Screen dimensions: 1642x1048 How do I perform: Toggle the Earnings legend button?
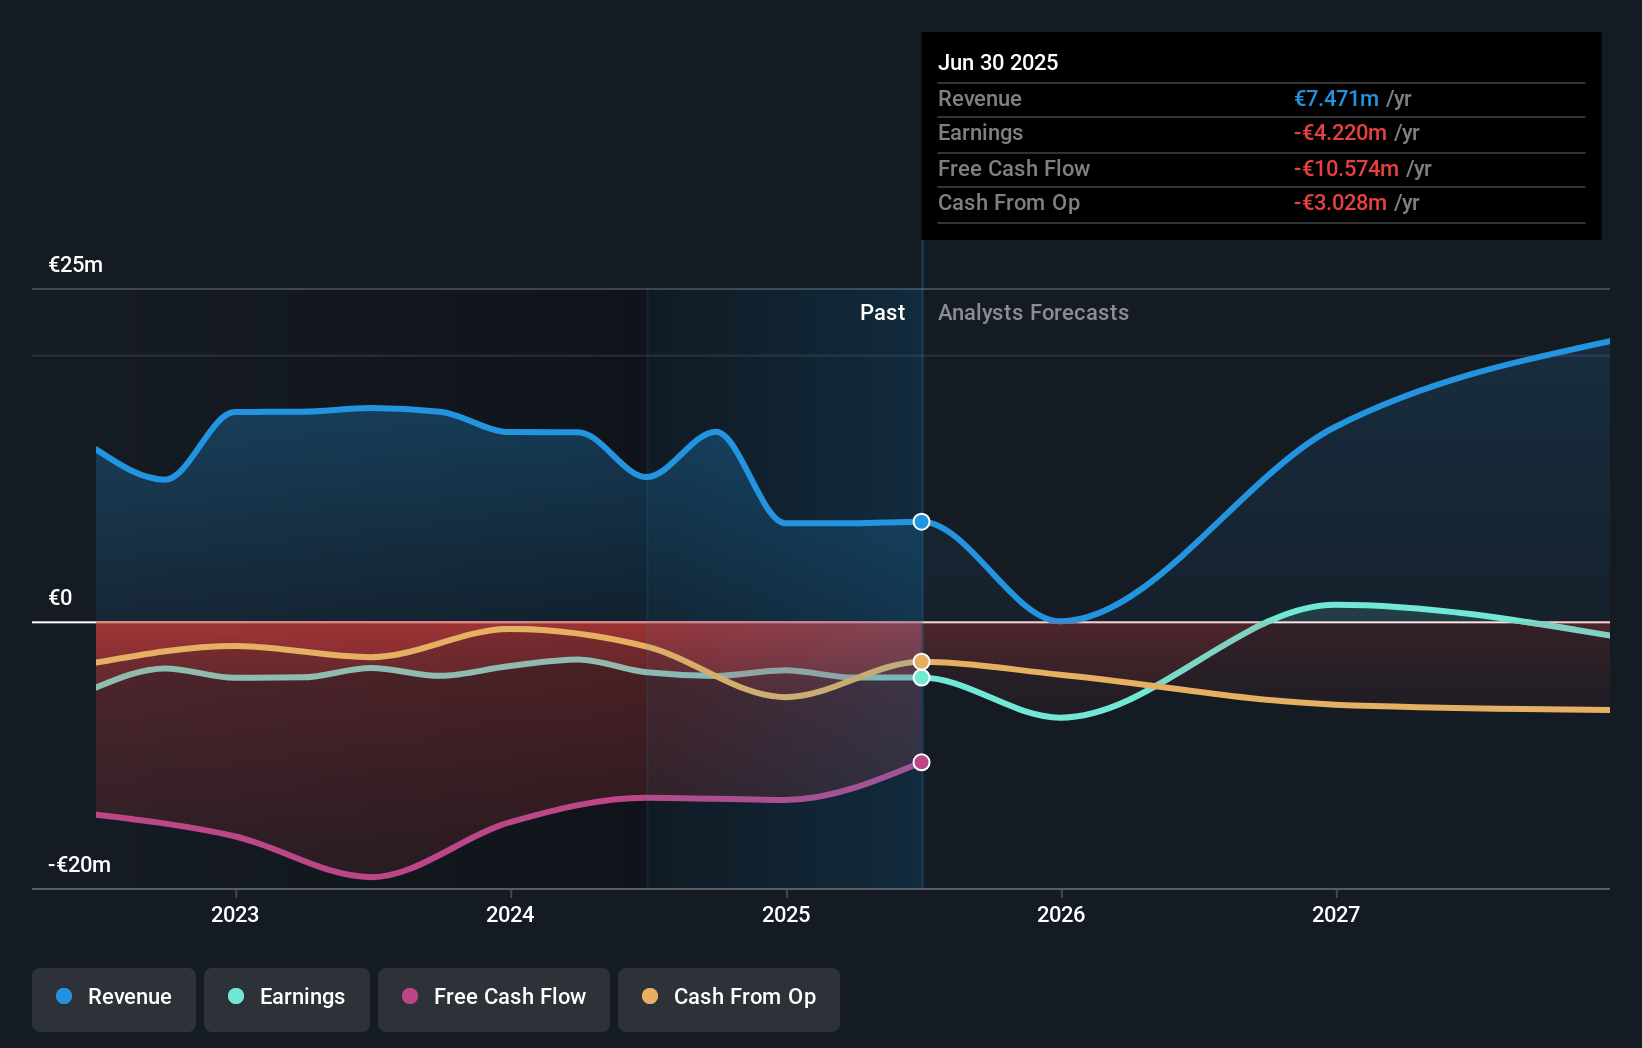[287, 999]
